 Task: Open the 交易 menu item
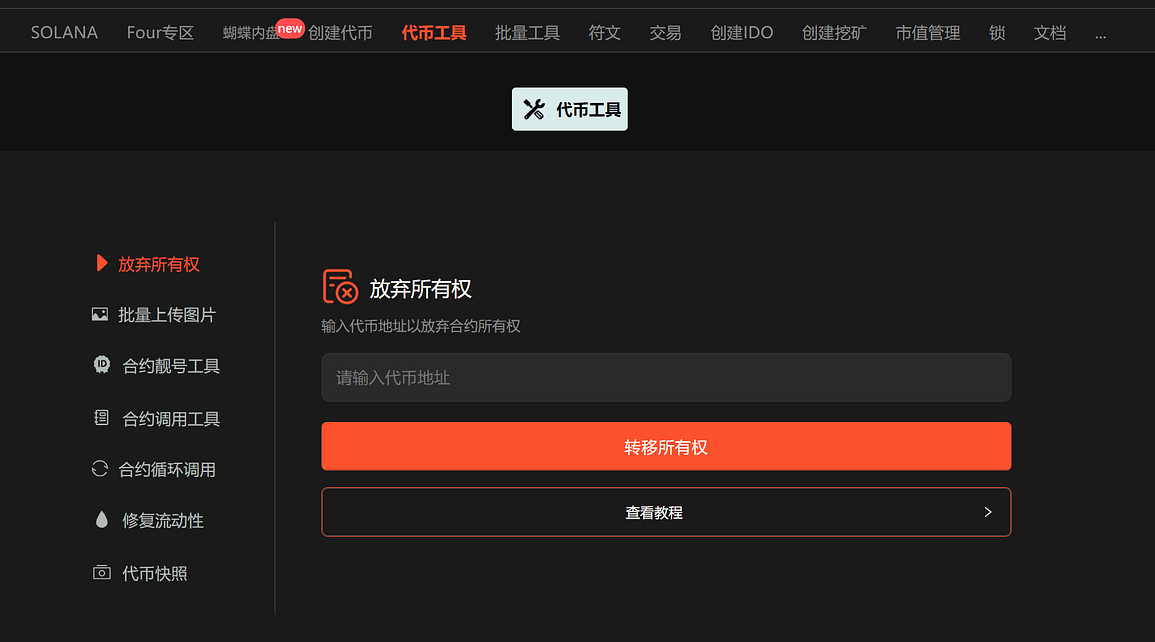tap(665, 32)
